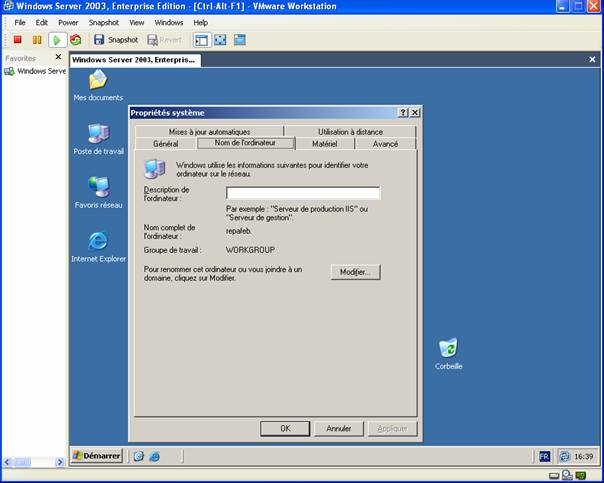Click the VMware status bar hard disk icon
604x483 pixels.
click(x=554, y=476)
